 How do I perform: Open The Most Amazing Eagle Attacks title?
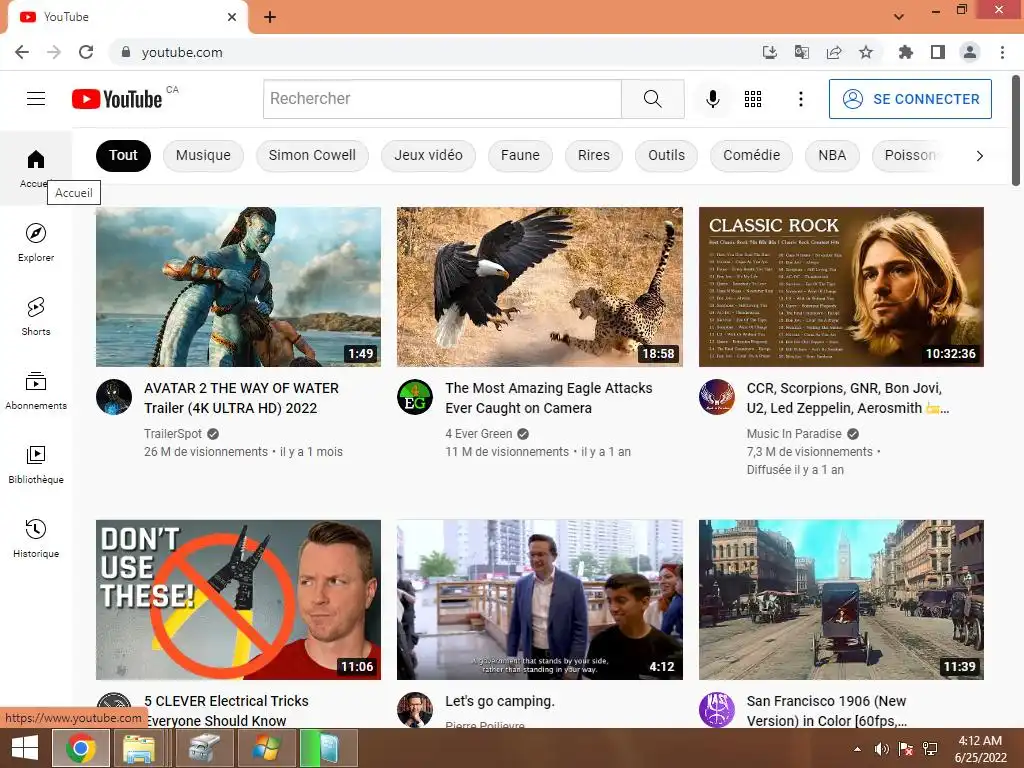[549, 398]
